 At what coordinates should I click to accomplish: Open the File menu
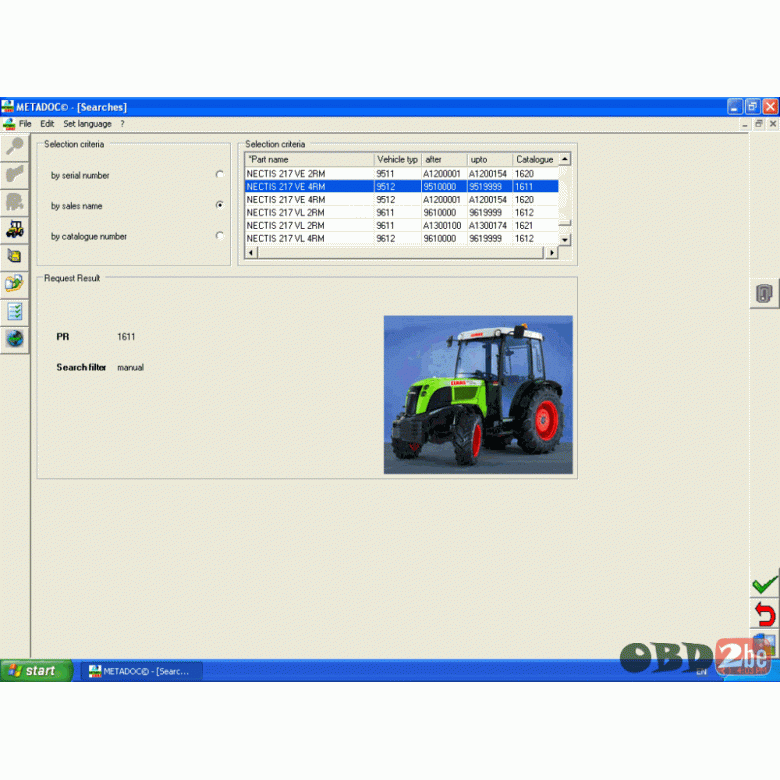(x=25, y=124)
